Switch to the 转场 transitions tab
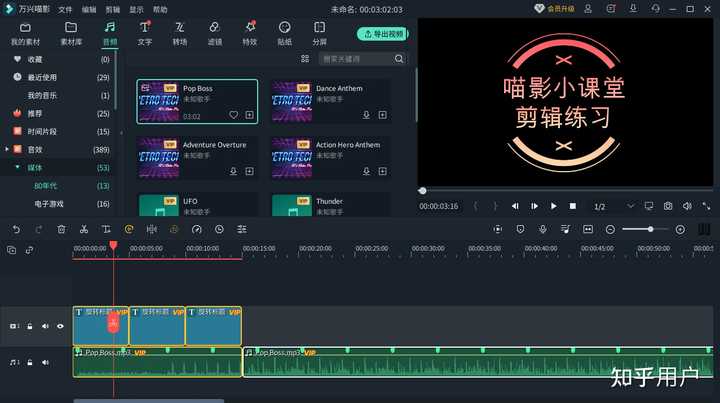Viewport: 720px width, 403px height. tap(180, 34)
